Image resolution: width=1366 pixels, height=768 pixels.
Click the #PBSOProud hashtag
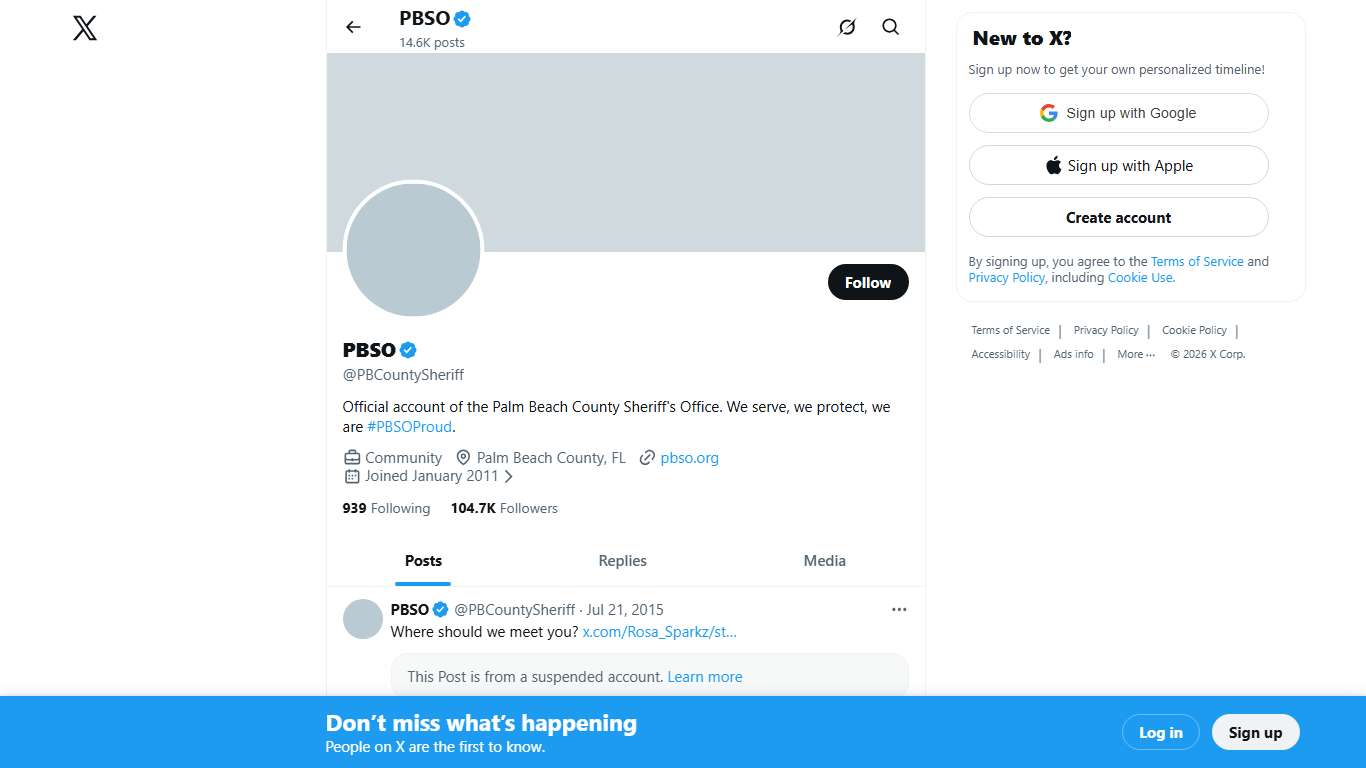point(409,427)
